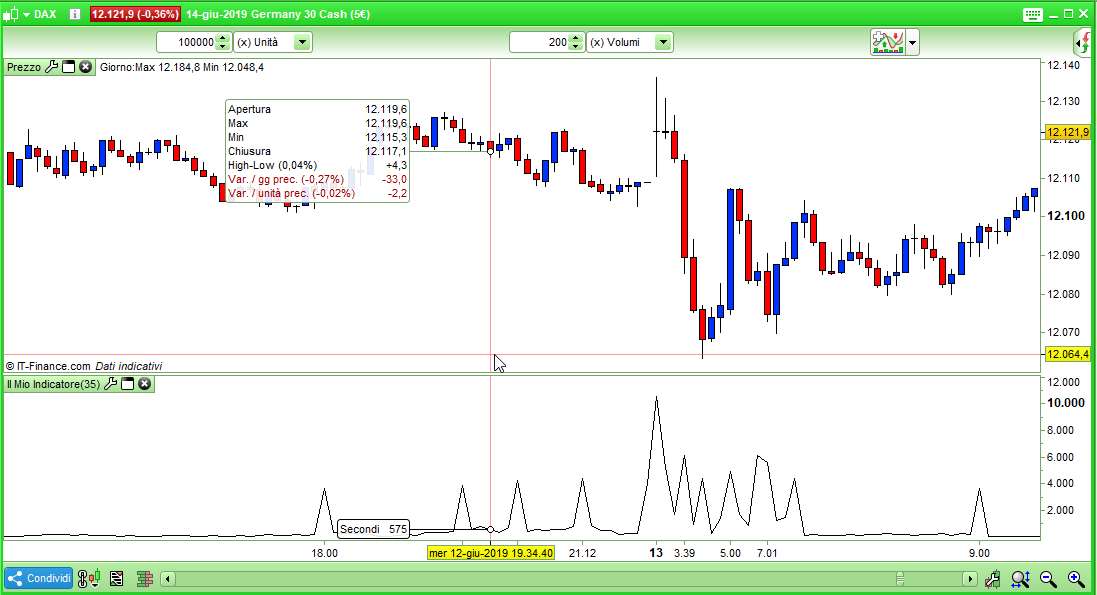Click the 9.00 time axis label

point(979,553)
